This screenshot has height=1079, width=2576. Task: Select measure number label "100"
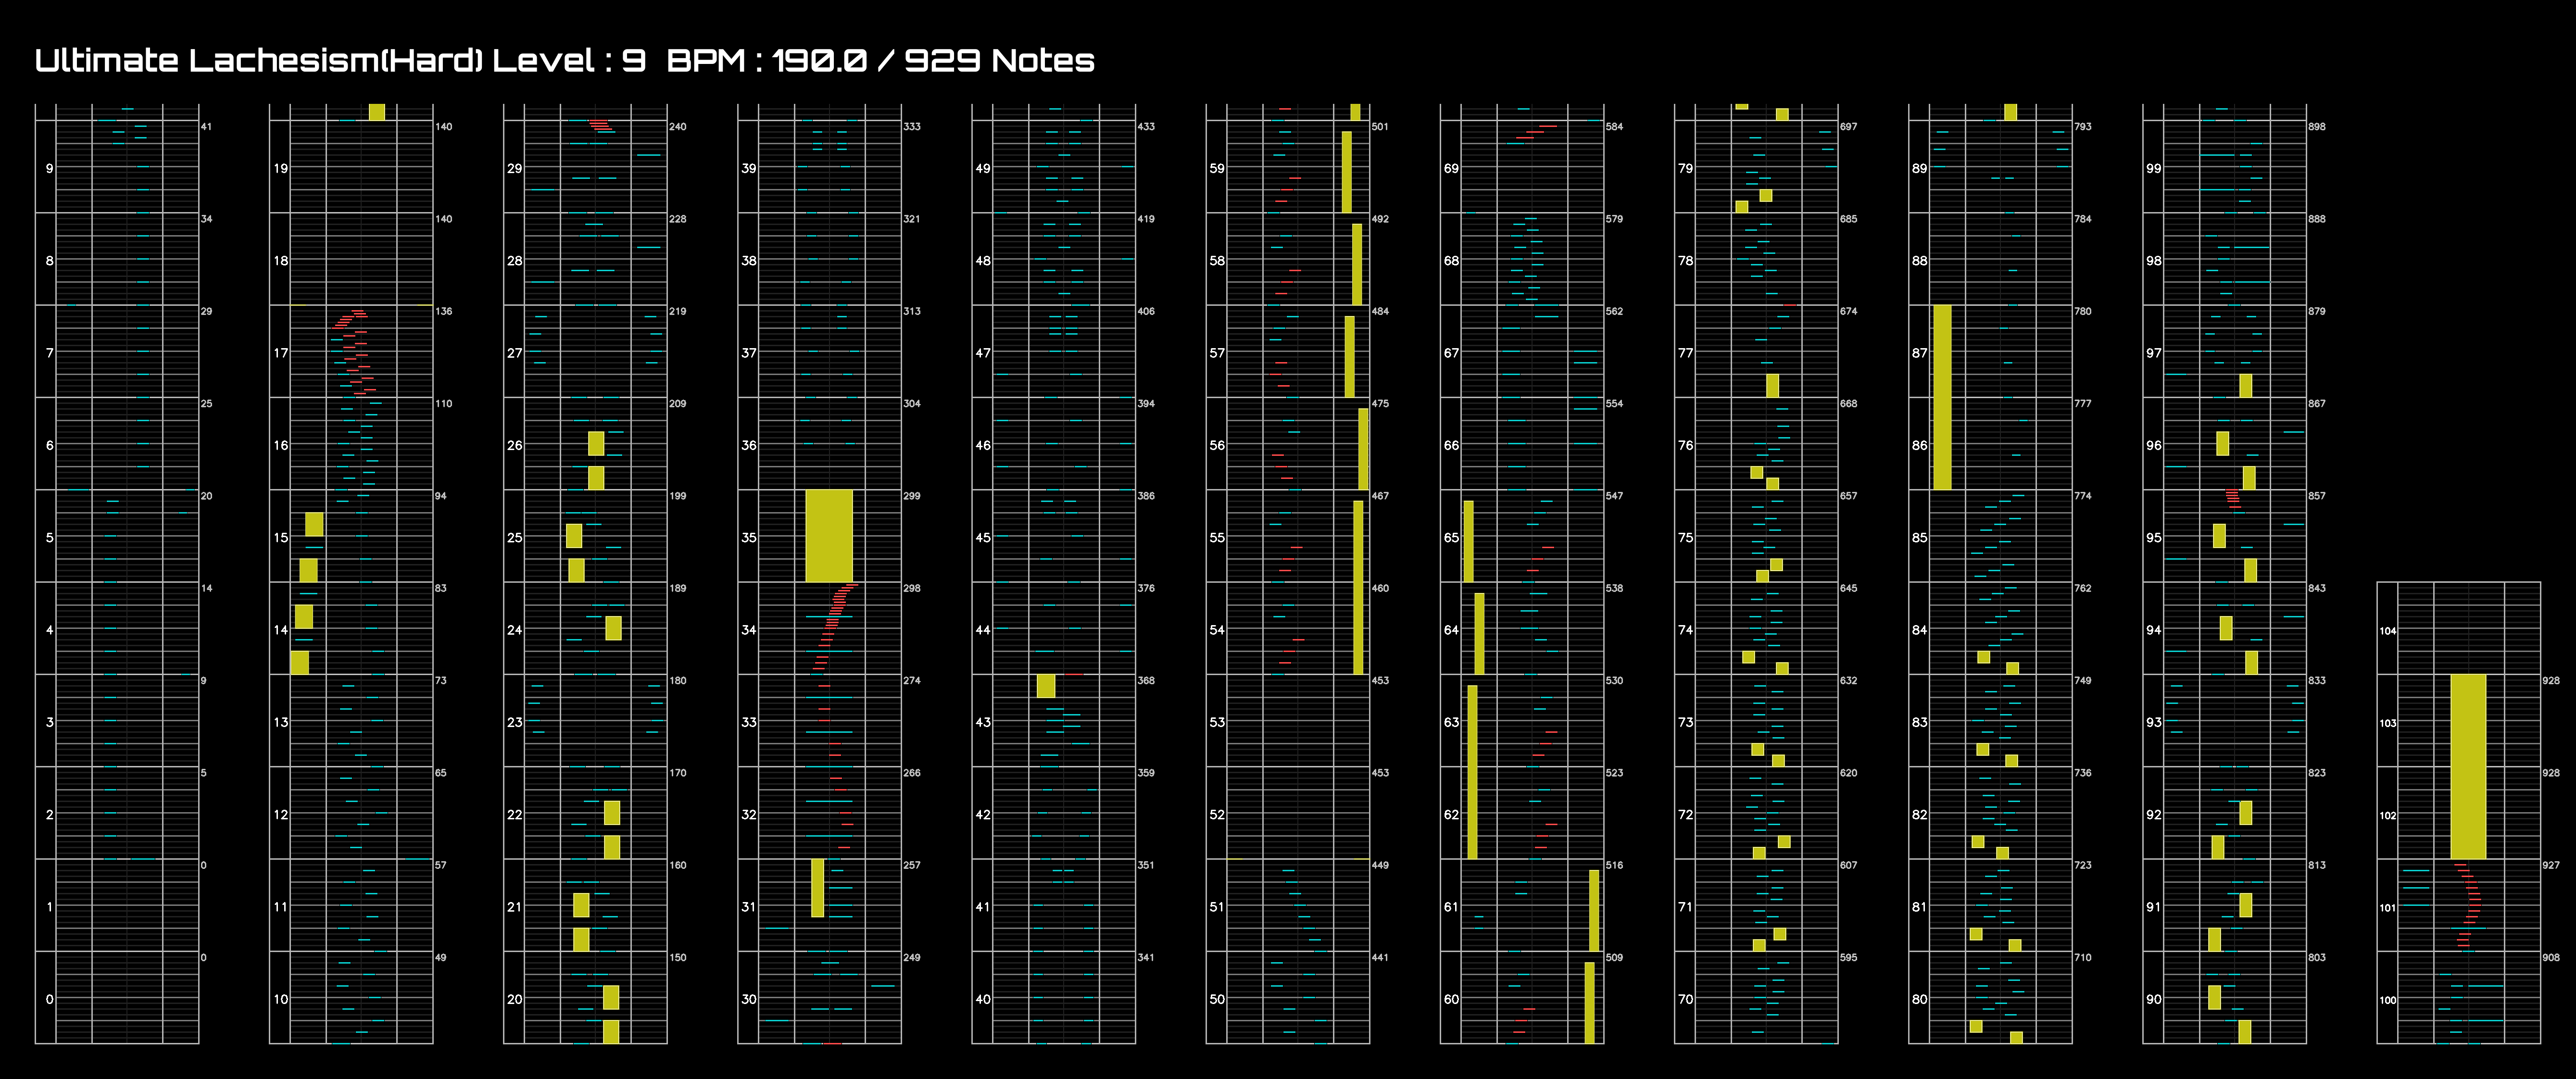coord(2388,1000)
